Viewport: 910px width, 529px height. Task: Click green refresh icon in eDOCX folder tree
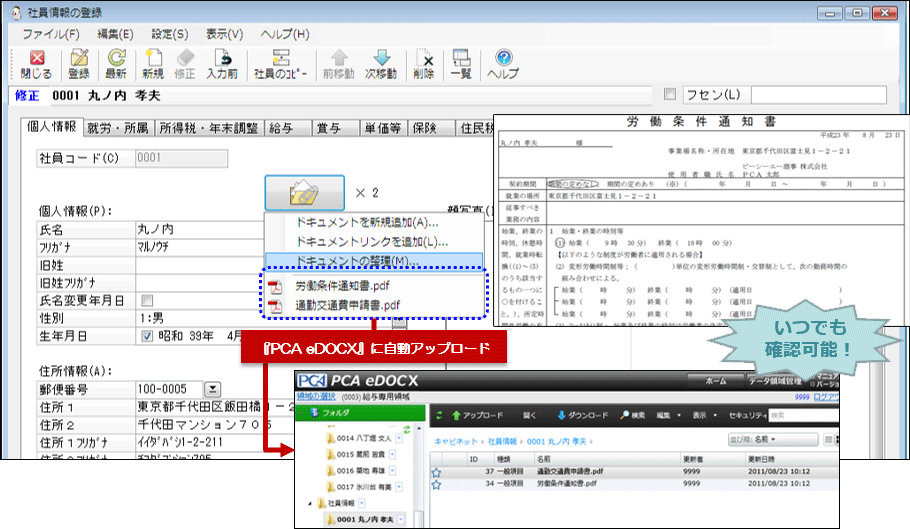pyautogui.click(x=406, y=429)
